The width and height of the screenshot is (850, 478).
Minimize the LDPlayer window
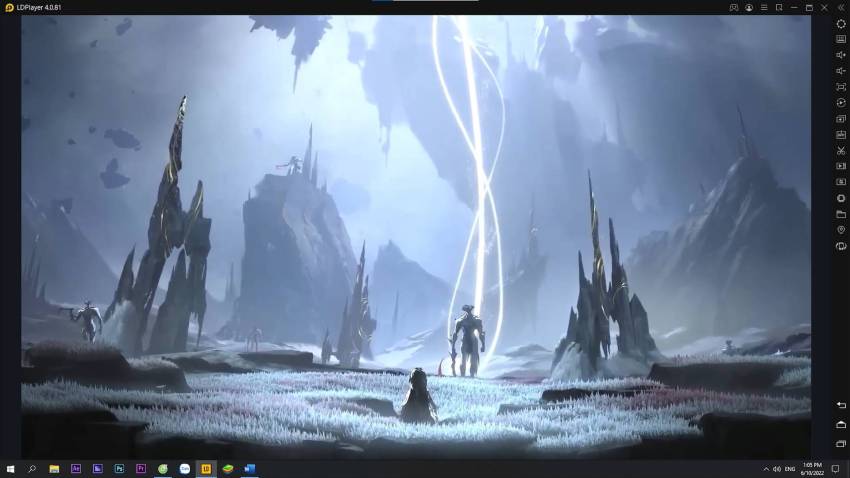pos(794,8)
